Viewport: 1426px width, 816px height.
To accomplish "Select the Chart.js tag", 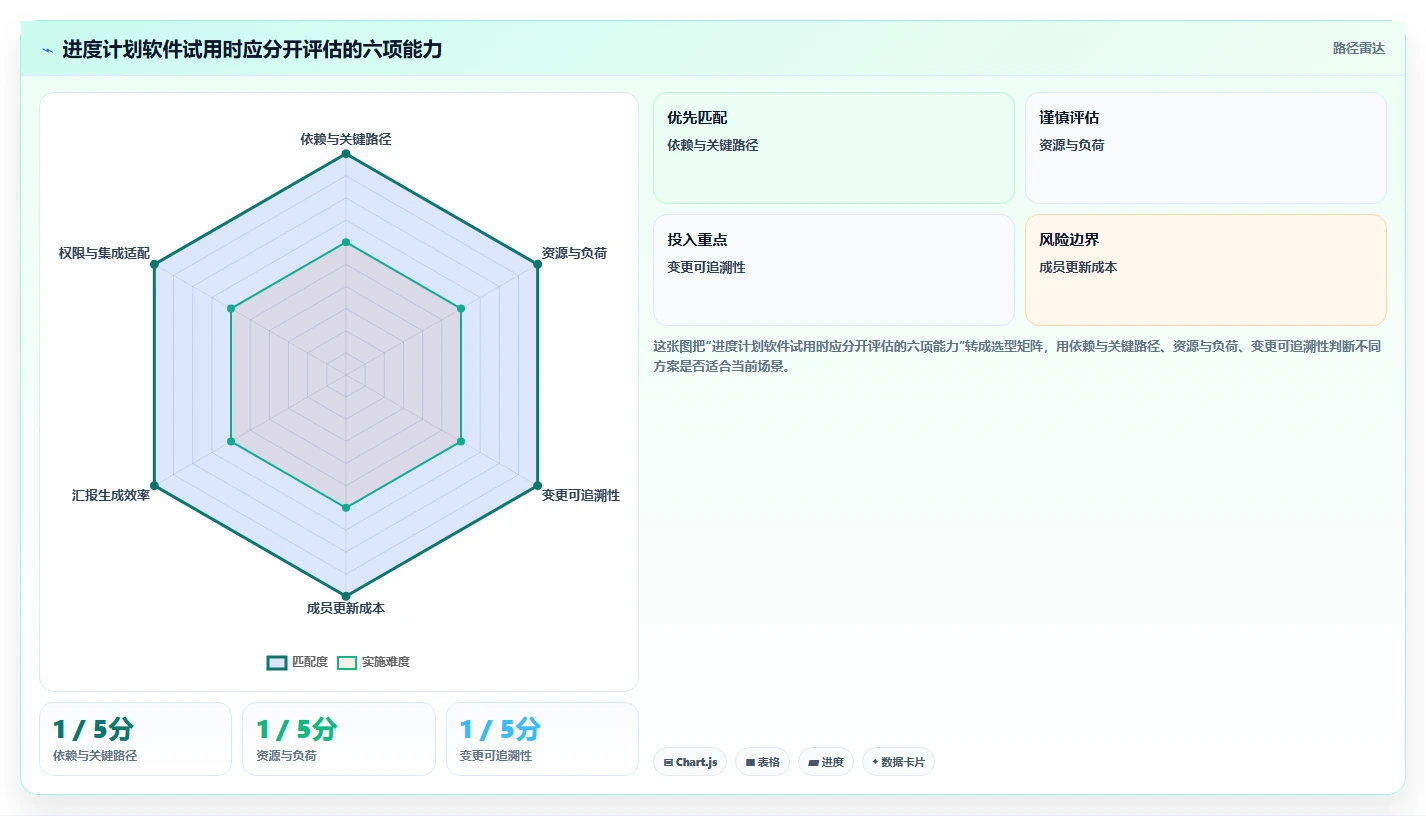I will coord(690,762).
